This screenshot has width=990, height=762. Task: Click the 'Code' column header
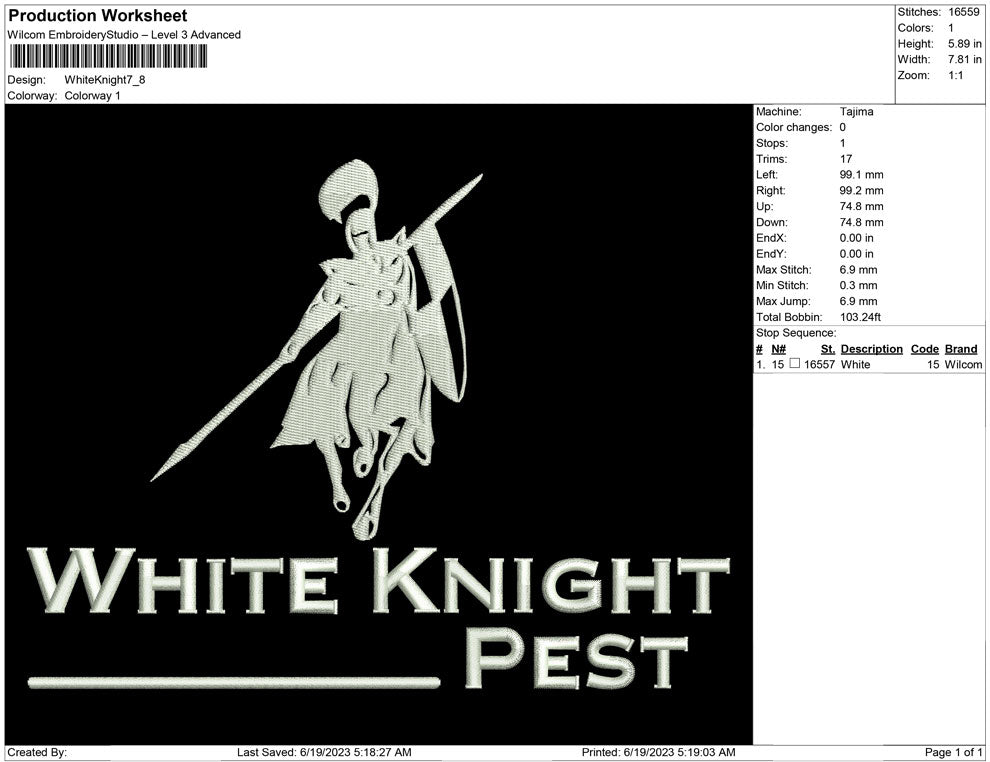coord(924,349)
